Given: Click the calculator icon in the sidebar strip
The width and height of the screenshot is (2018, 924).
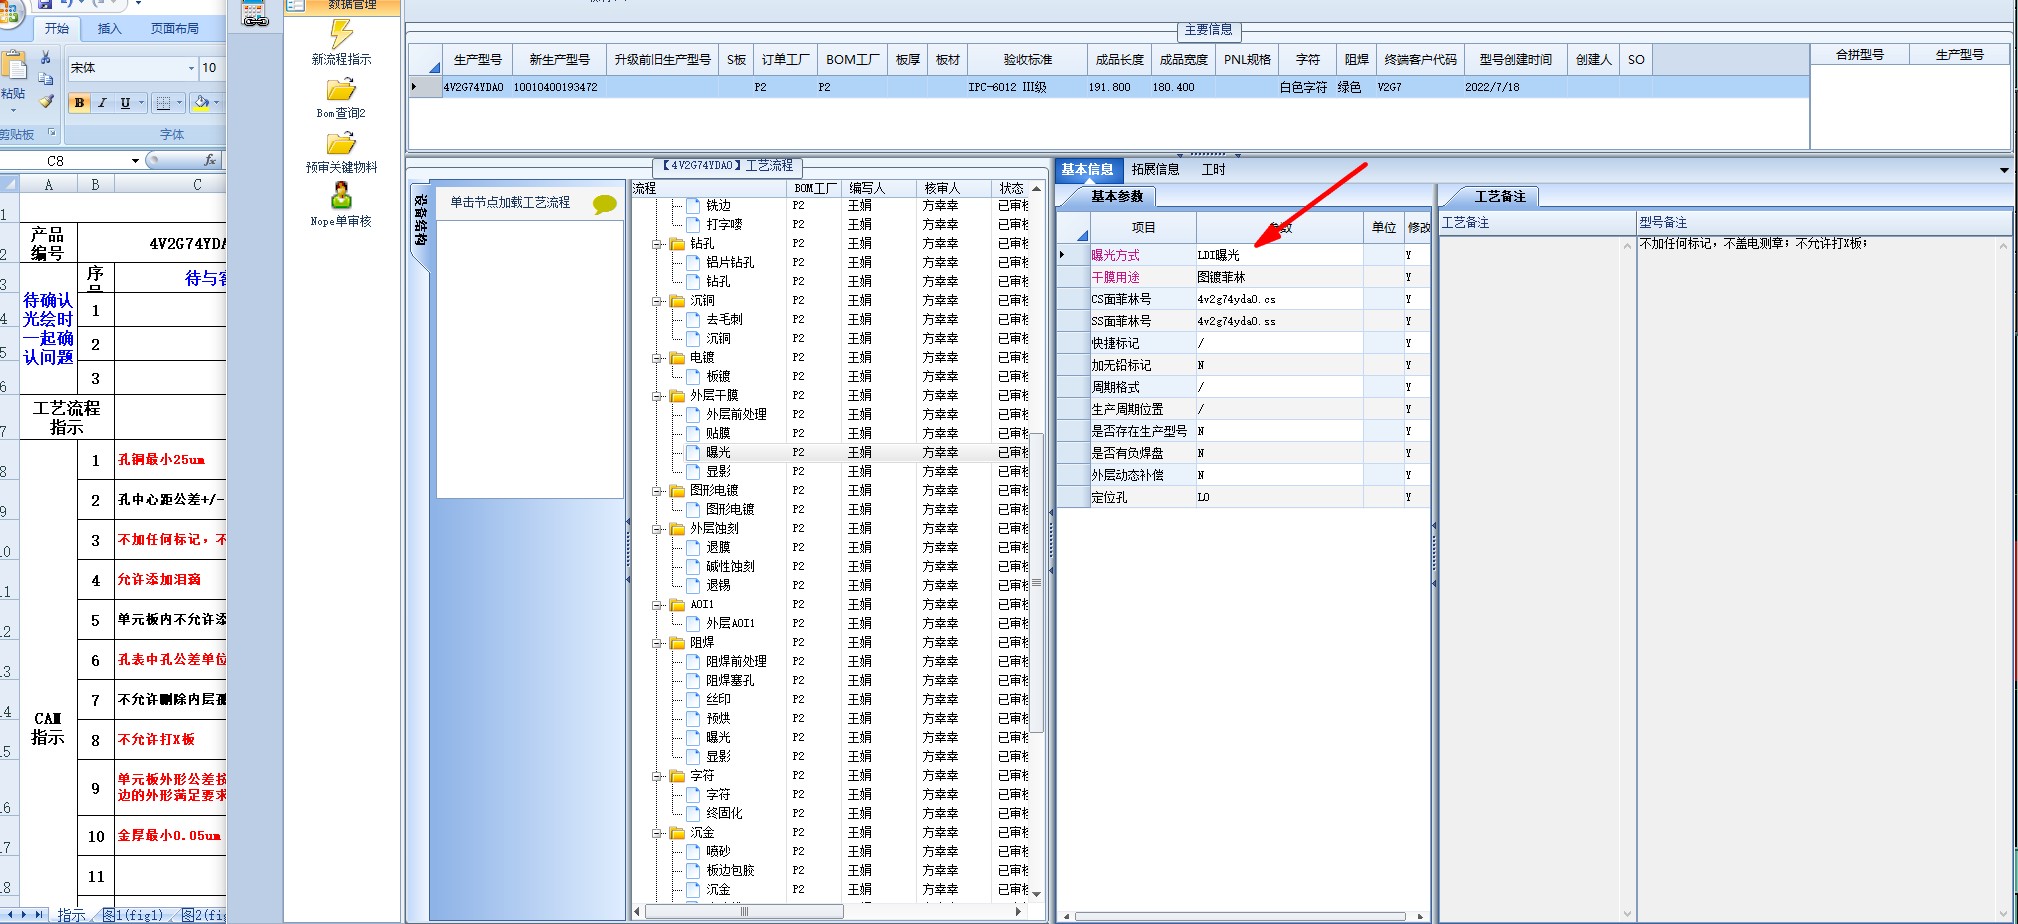Looking at the screenshot, I should coord(255,14).
